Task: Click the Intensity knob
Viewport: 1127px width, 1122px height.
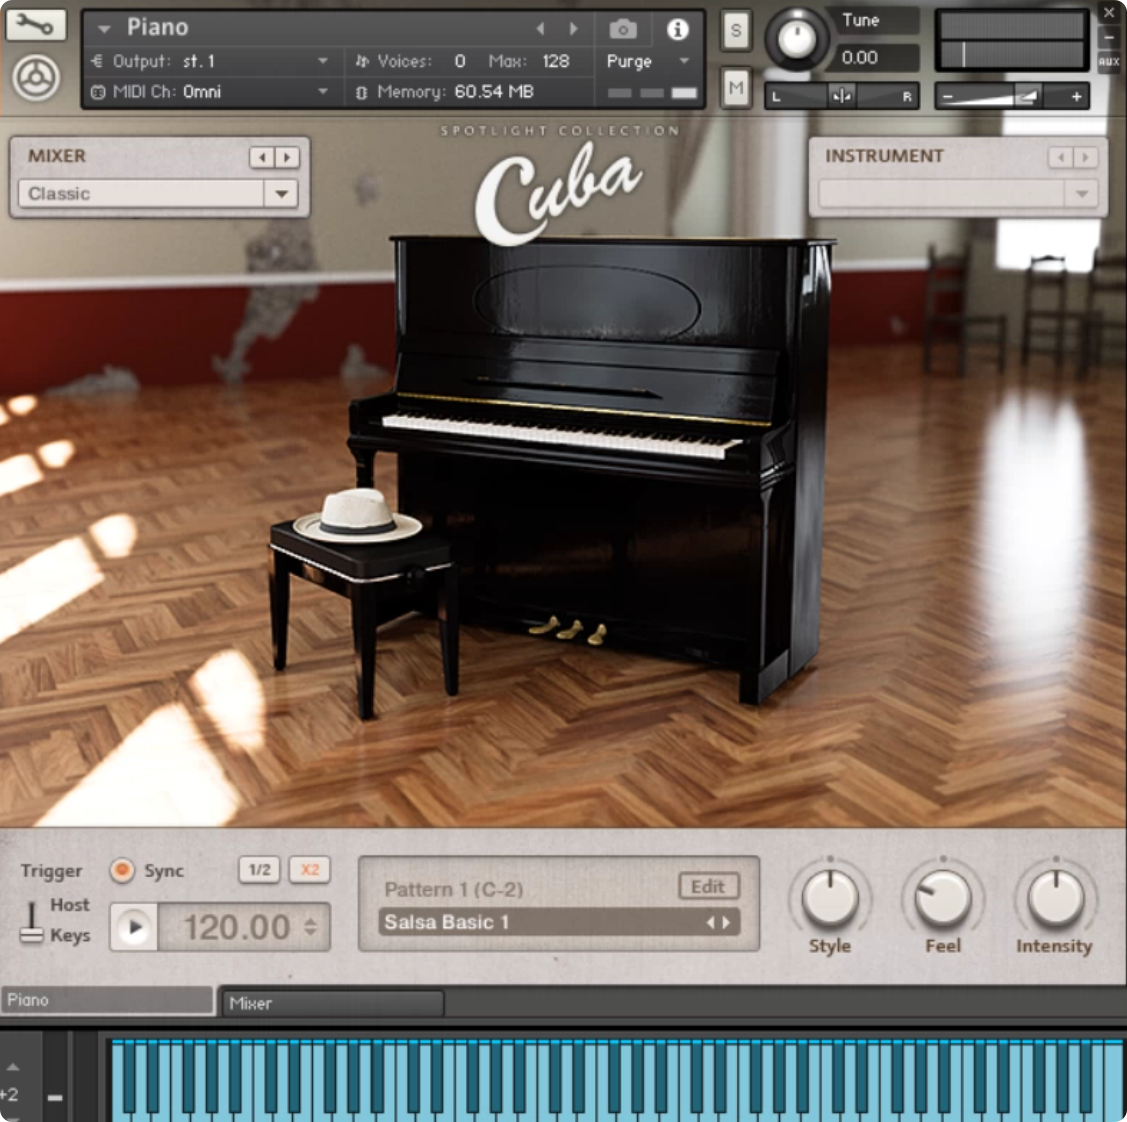Action: (1055, 898)
